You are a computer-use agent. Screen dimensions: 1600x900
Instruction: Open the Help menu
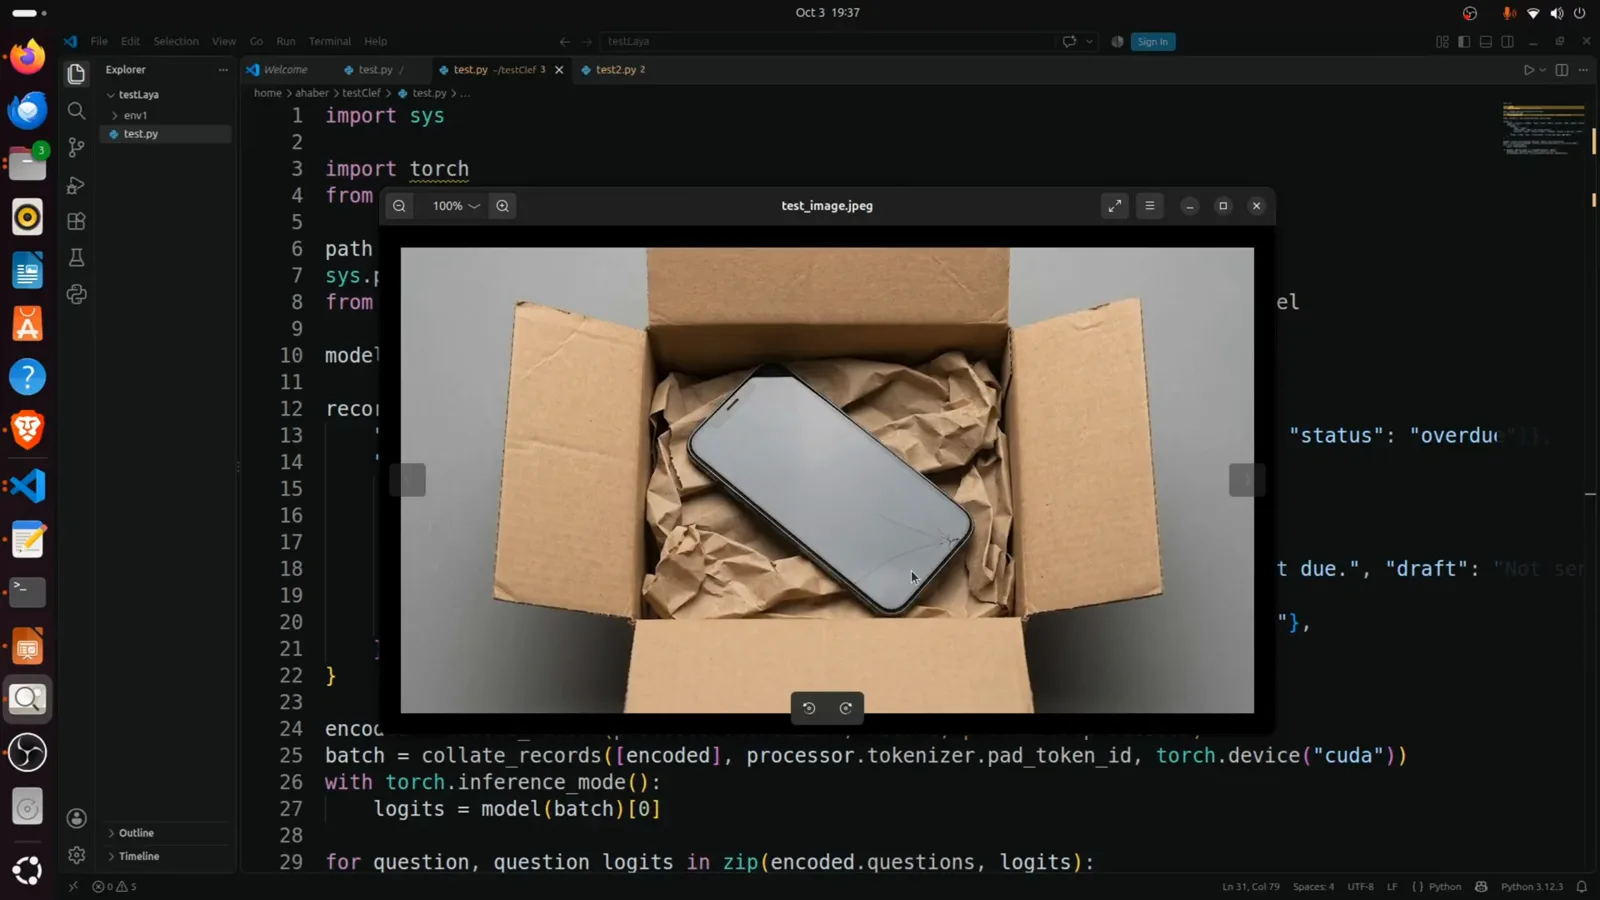[x=375, y=42]
